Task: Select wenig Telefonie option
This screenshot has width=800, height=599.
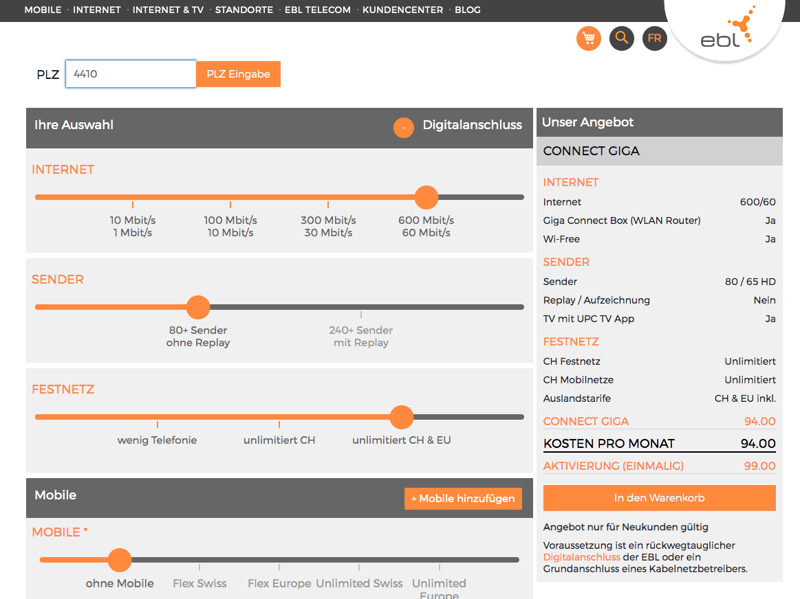Action: click(157, 440)
